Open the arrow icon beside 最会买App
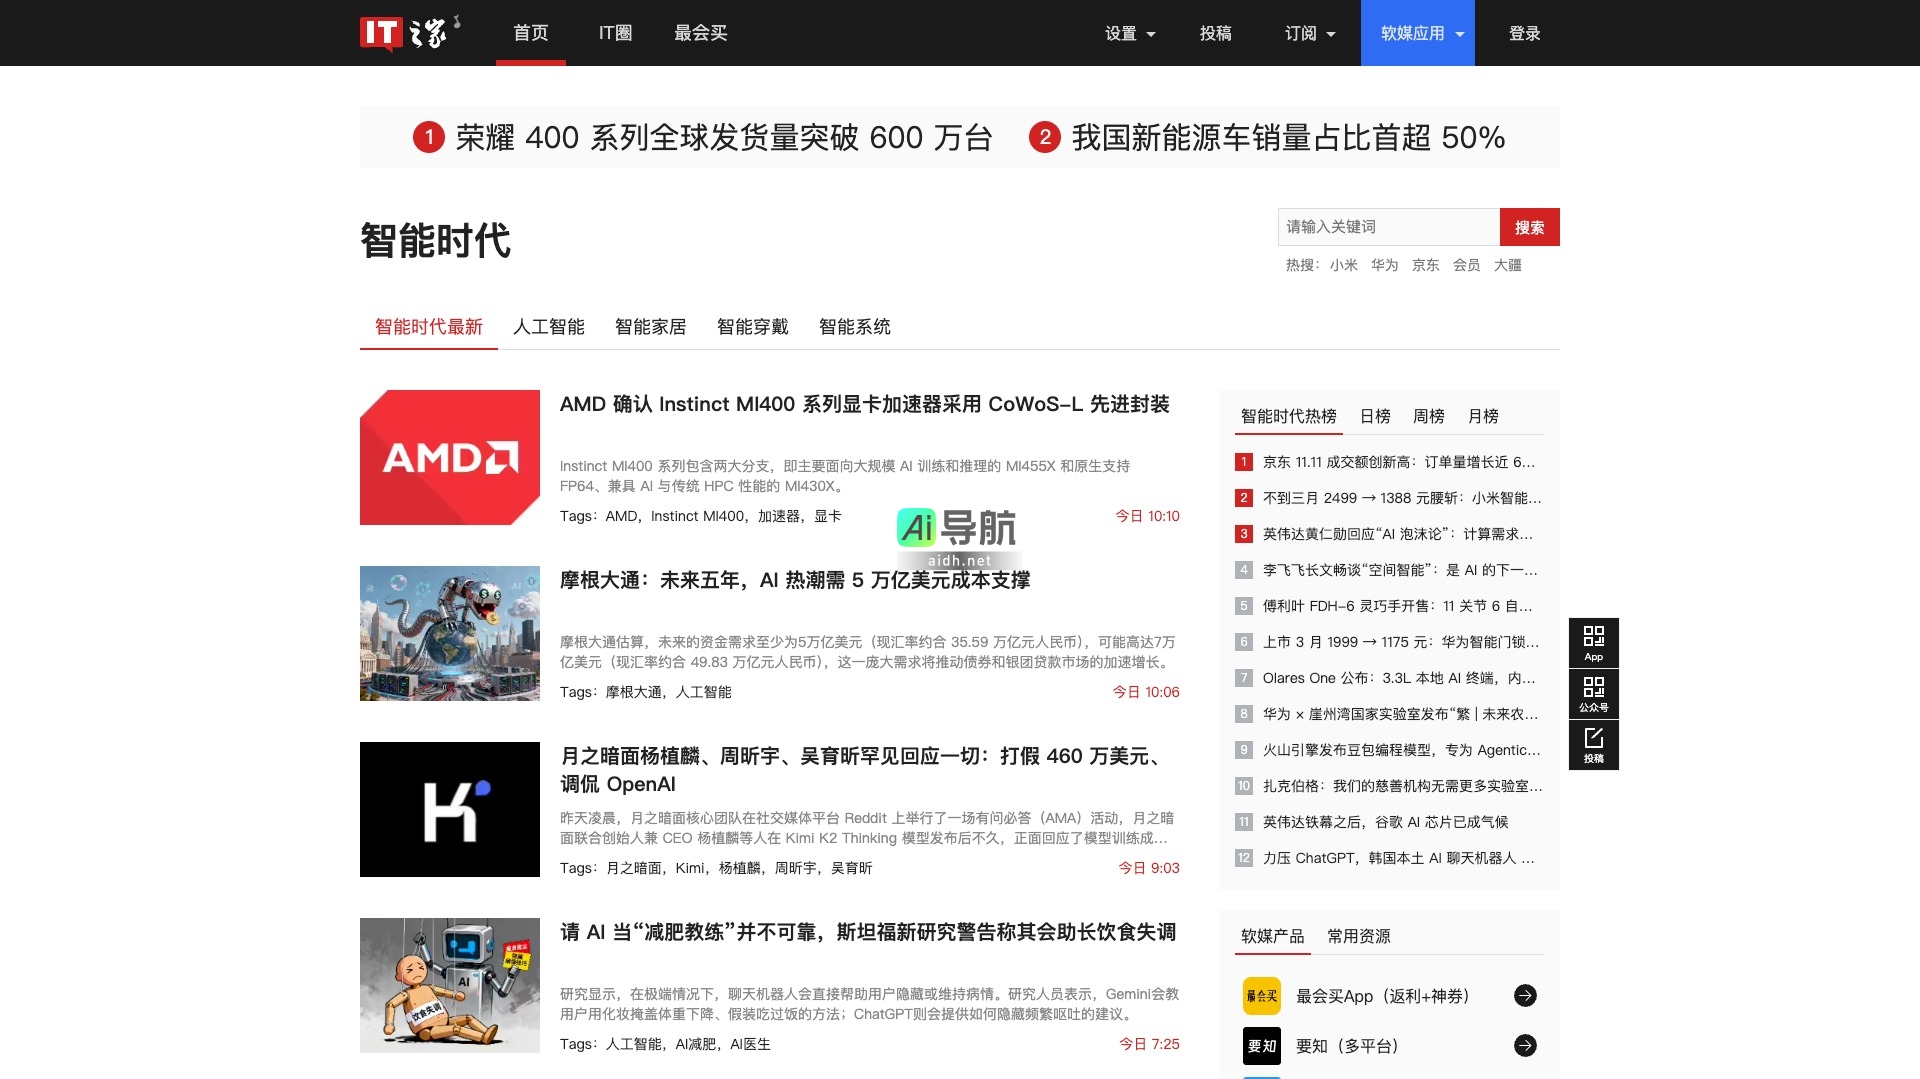 (x=1526, y=995)
